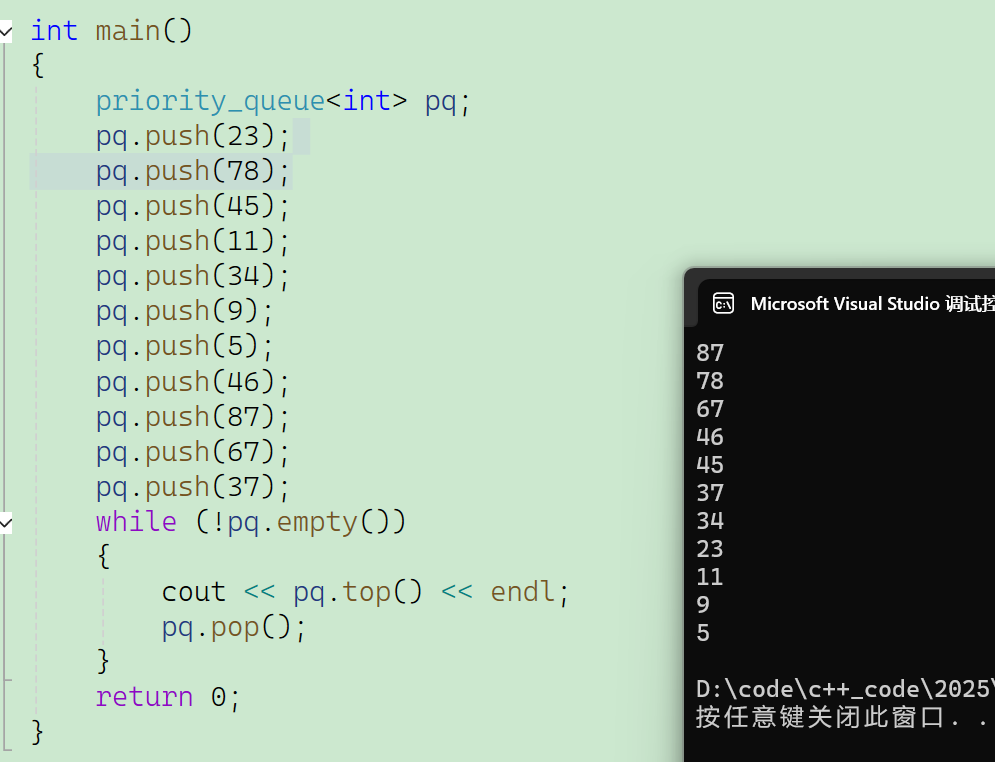Collapse the int main() function fold arrow
This screenshot has width=995, height=762.
pos(6,30)
